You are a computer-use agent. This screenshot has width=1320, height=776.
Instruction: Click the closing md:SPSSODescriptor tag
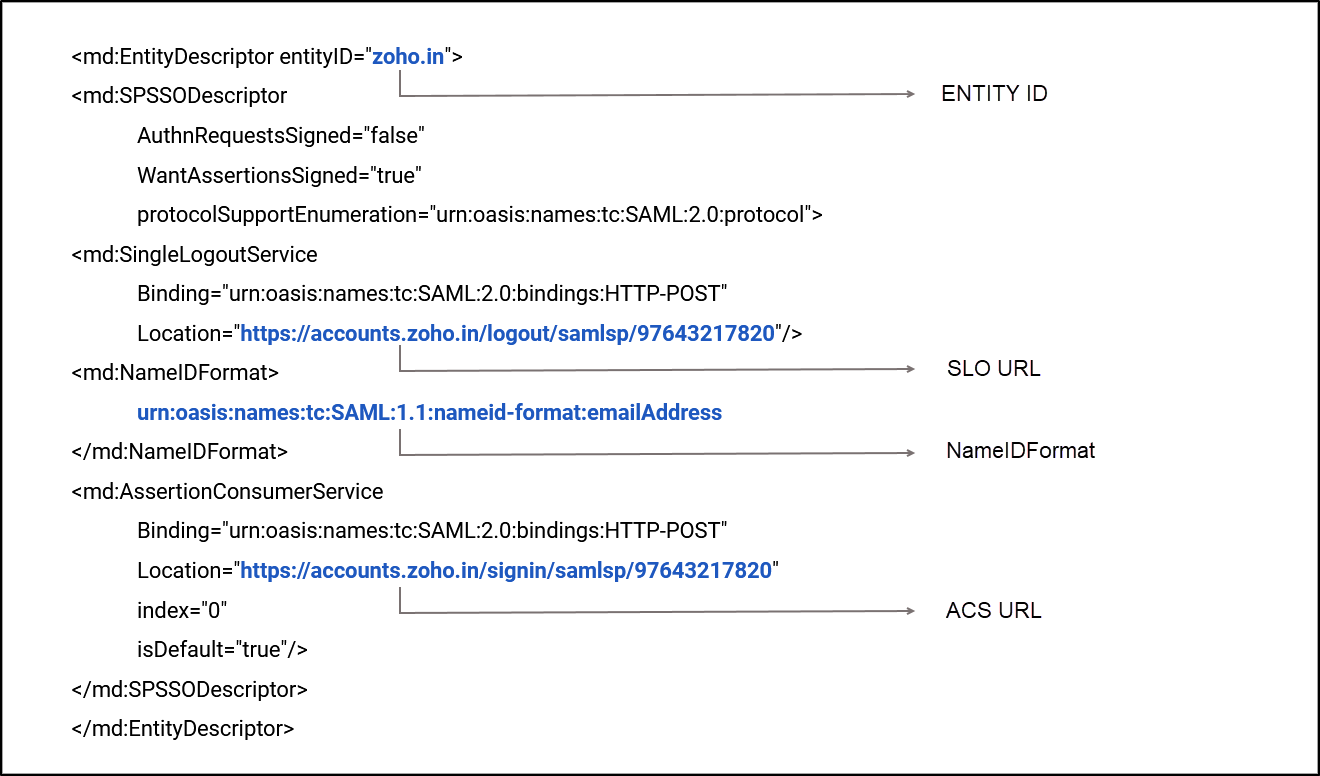189,690
